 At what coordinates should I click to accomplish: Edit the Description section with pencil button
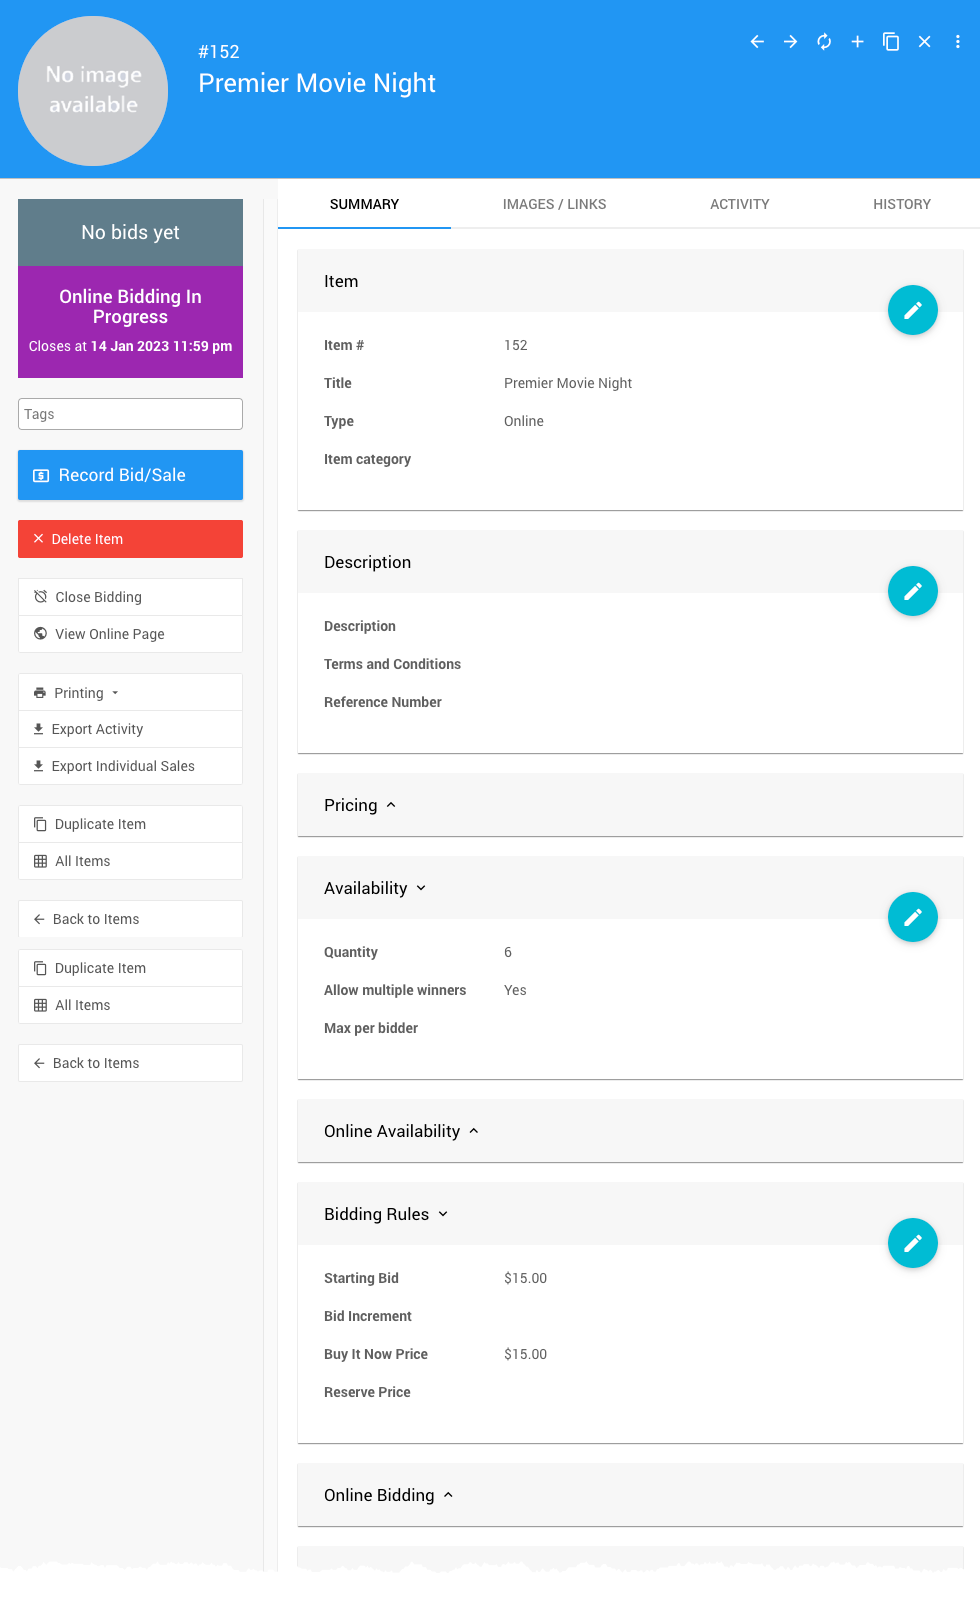[x=912, y=591]
